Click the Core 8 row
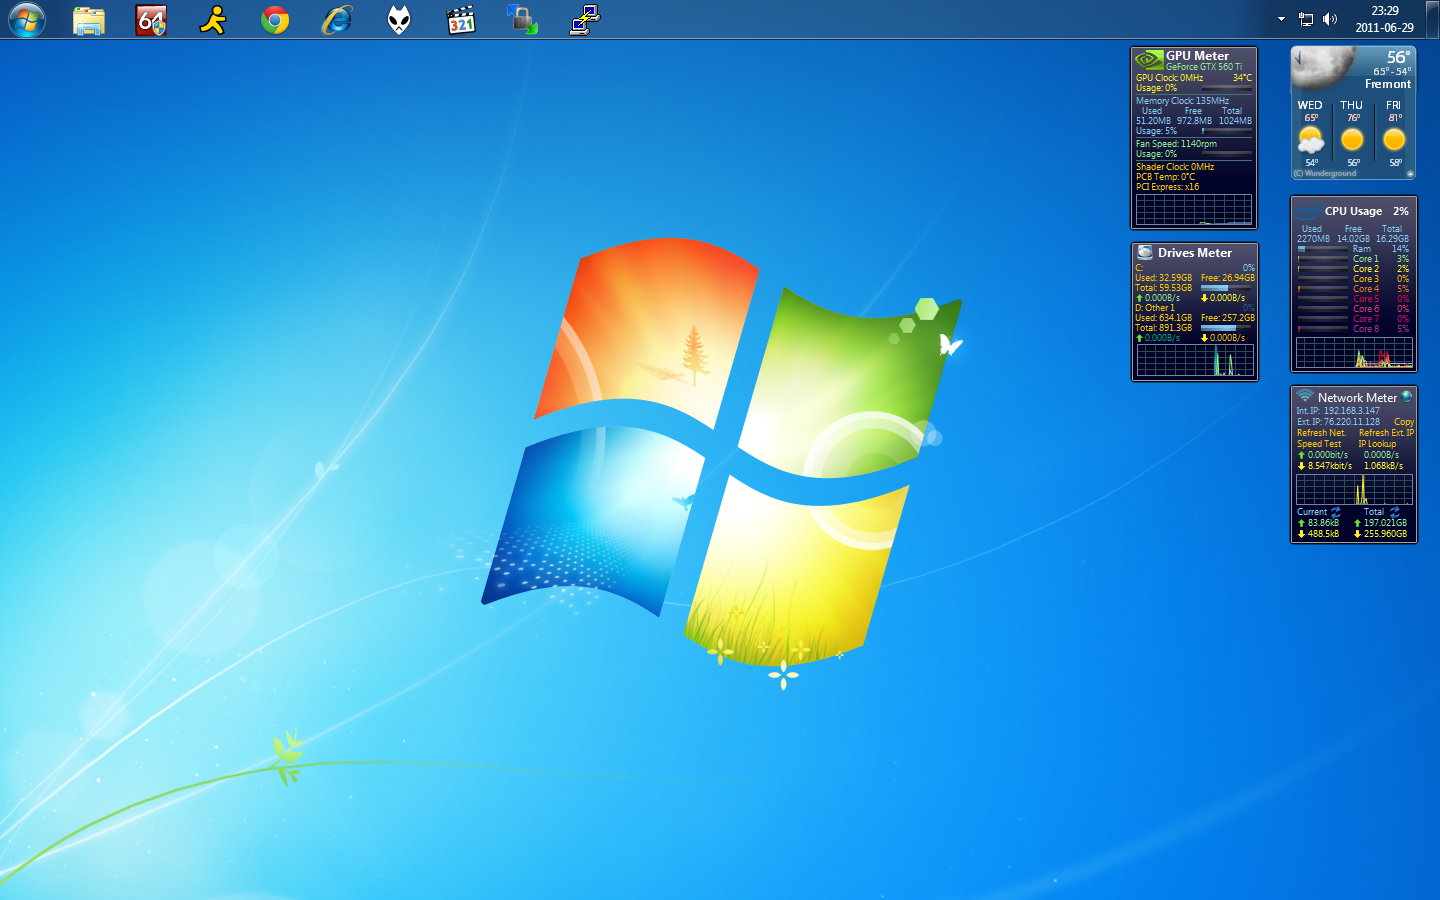The image size is (1440, 900). 1353,329
